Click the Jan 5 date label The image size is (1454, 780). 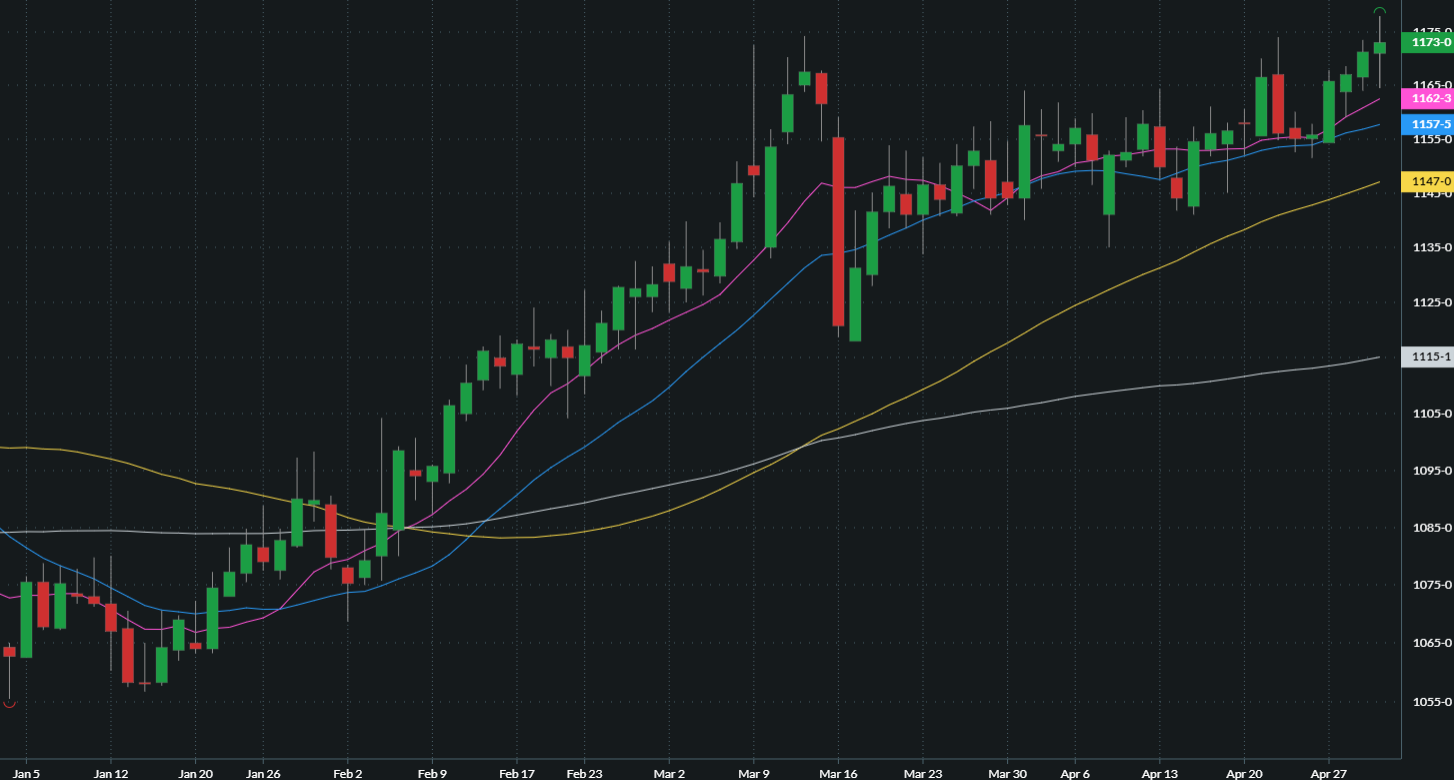[26, 772]
